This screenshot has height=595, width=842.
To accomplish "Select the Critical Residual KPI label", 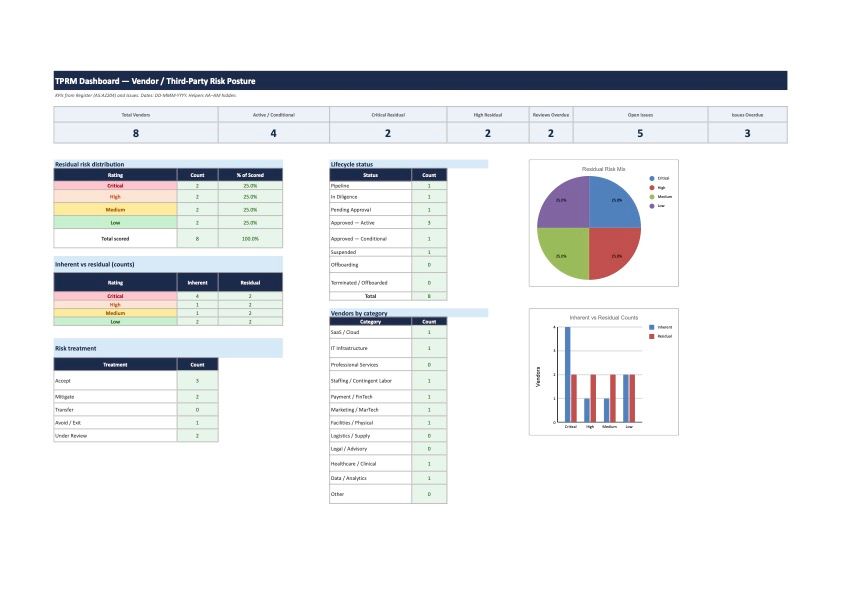I will [x=388, y=115].
